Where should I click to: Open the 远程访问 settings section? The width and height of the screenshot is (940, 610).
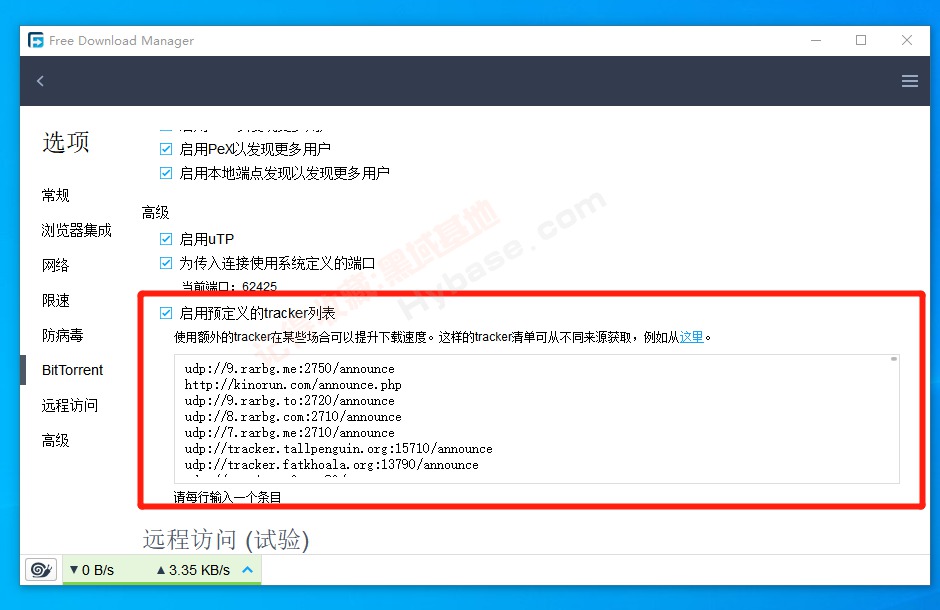tap(70, 405)
